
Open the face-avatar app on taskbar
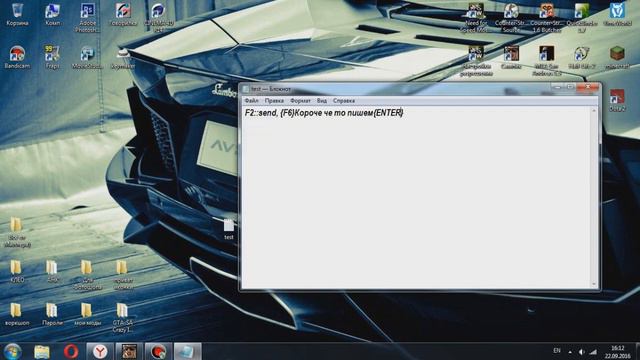click(129, 351)
